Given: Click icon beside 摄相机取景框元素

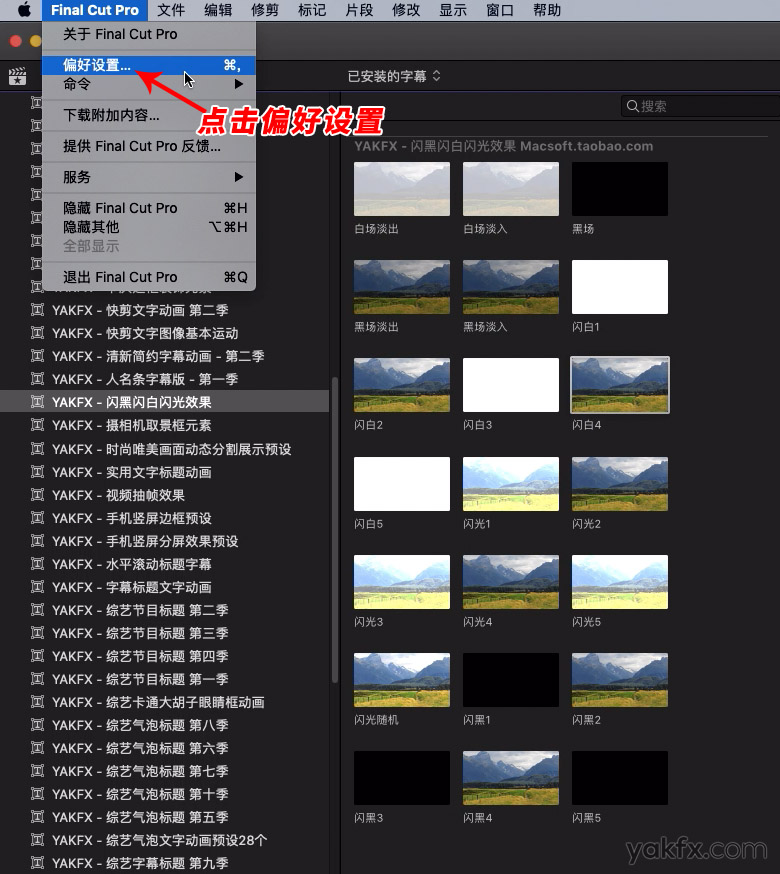Looking at the screenshot, I should click(x=37, y=425).
